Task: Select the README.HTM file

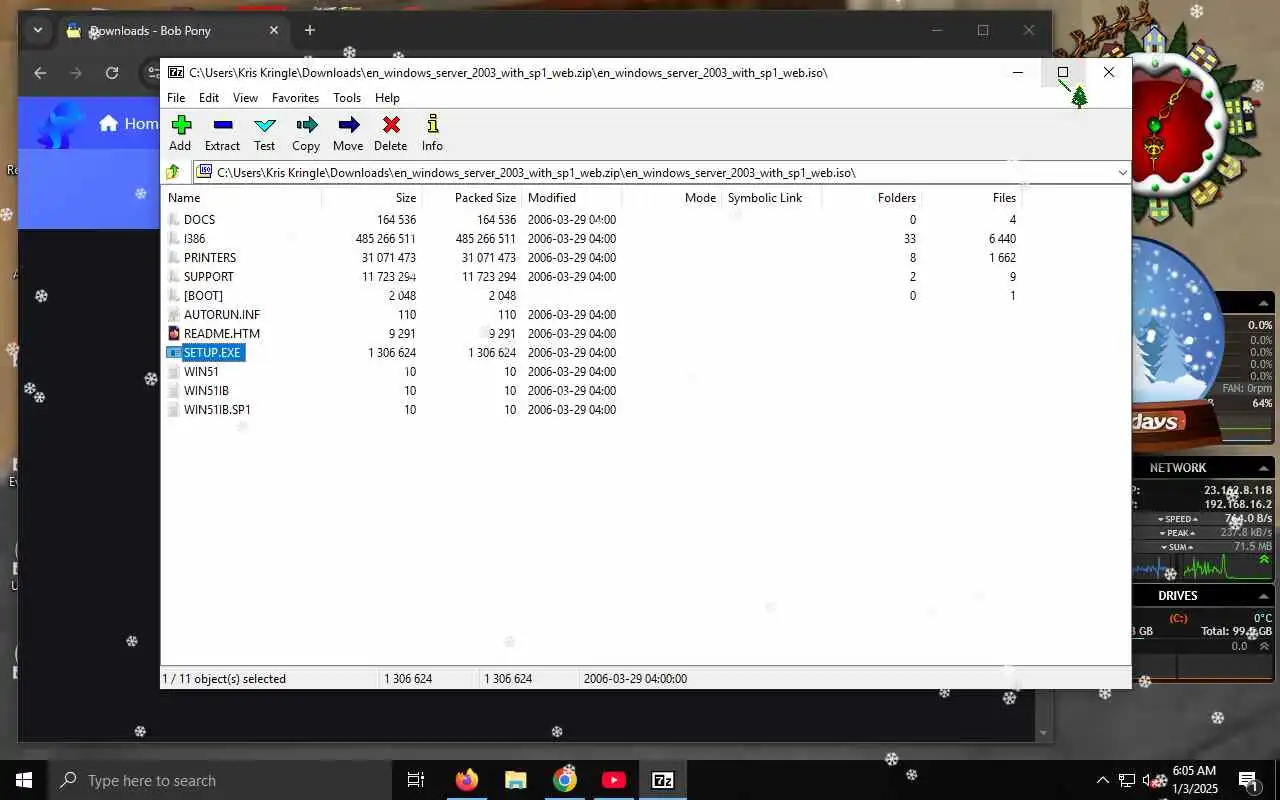Action: [222, 334]
